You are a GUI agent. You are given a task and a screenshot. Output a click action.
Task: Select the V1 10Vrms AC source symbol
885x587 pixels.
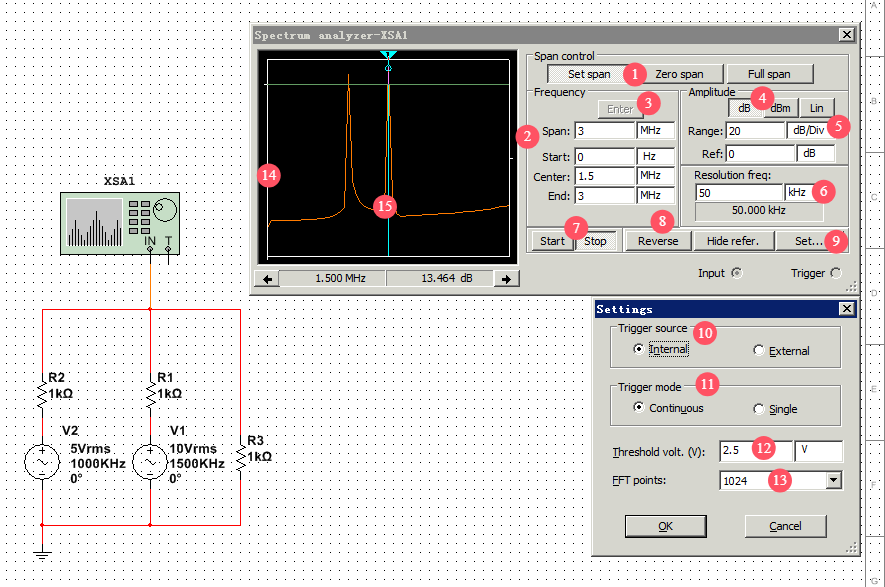click(x=149, y=463)
